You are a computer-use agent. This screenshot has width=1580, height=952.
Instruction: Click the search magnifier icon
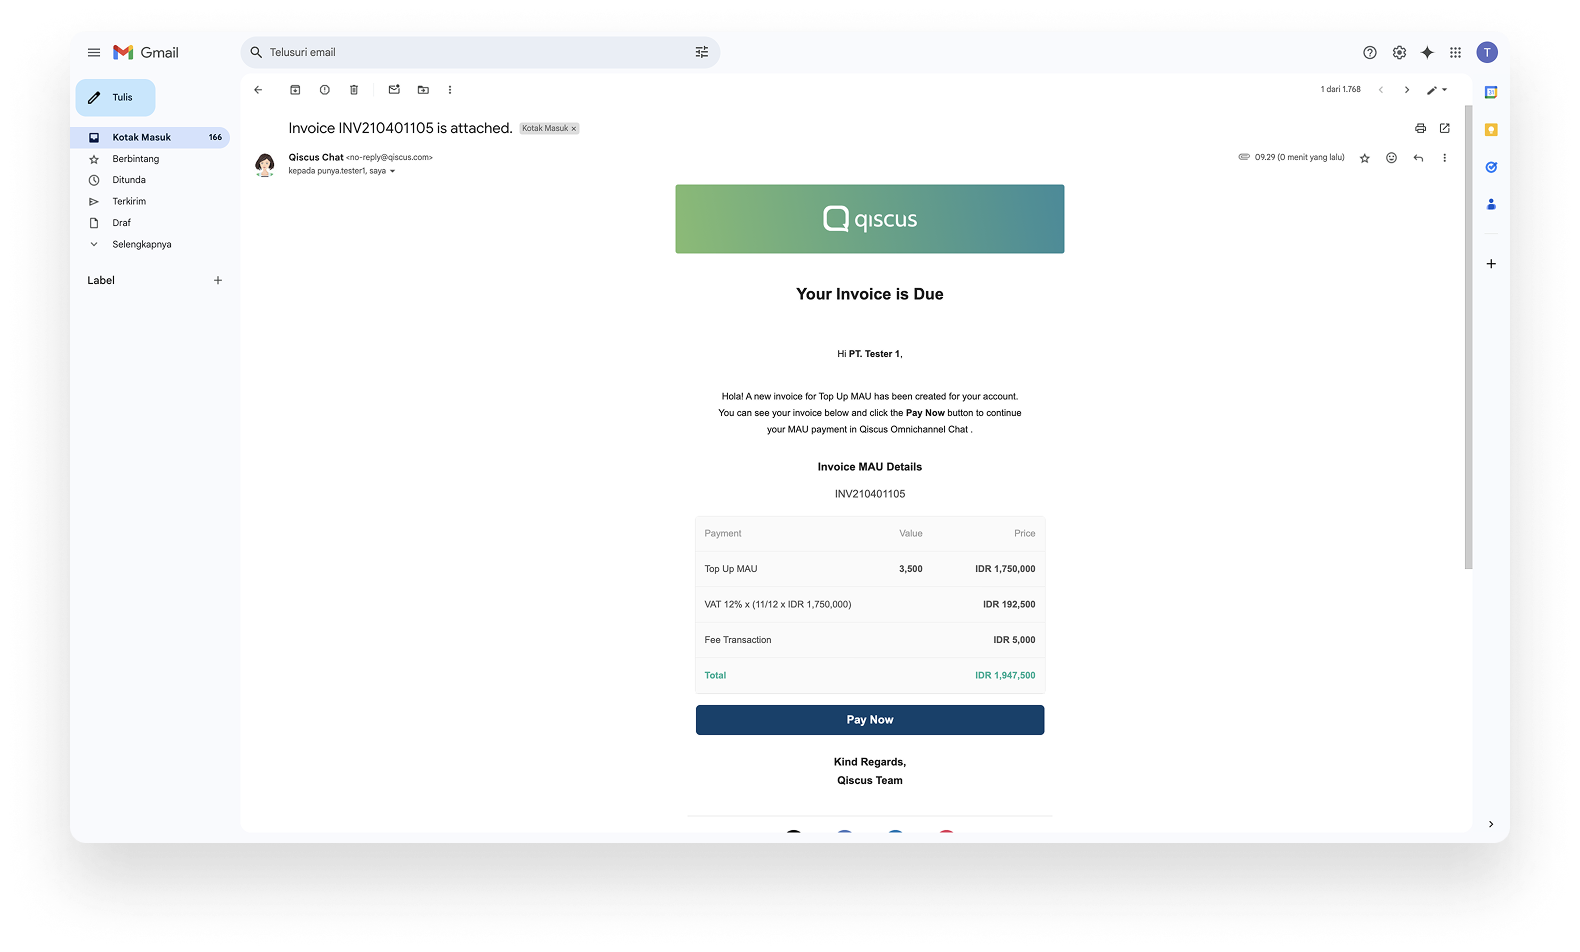(x=256, y=52)
